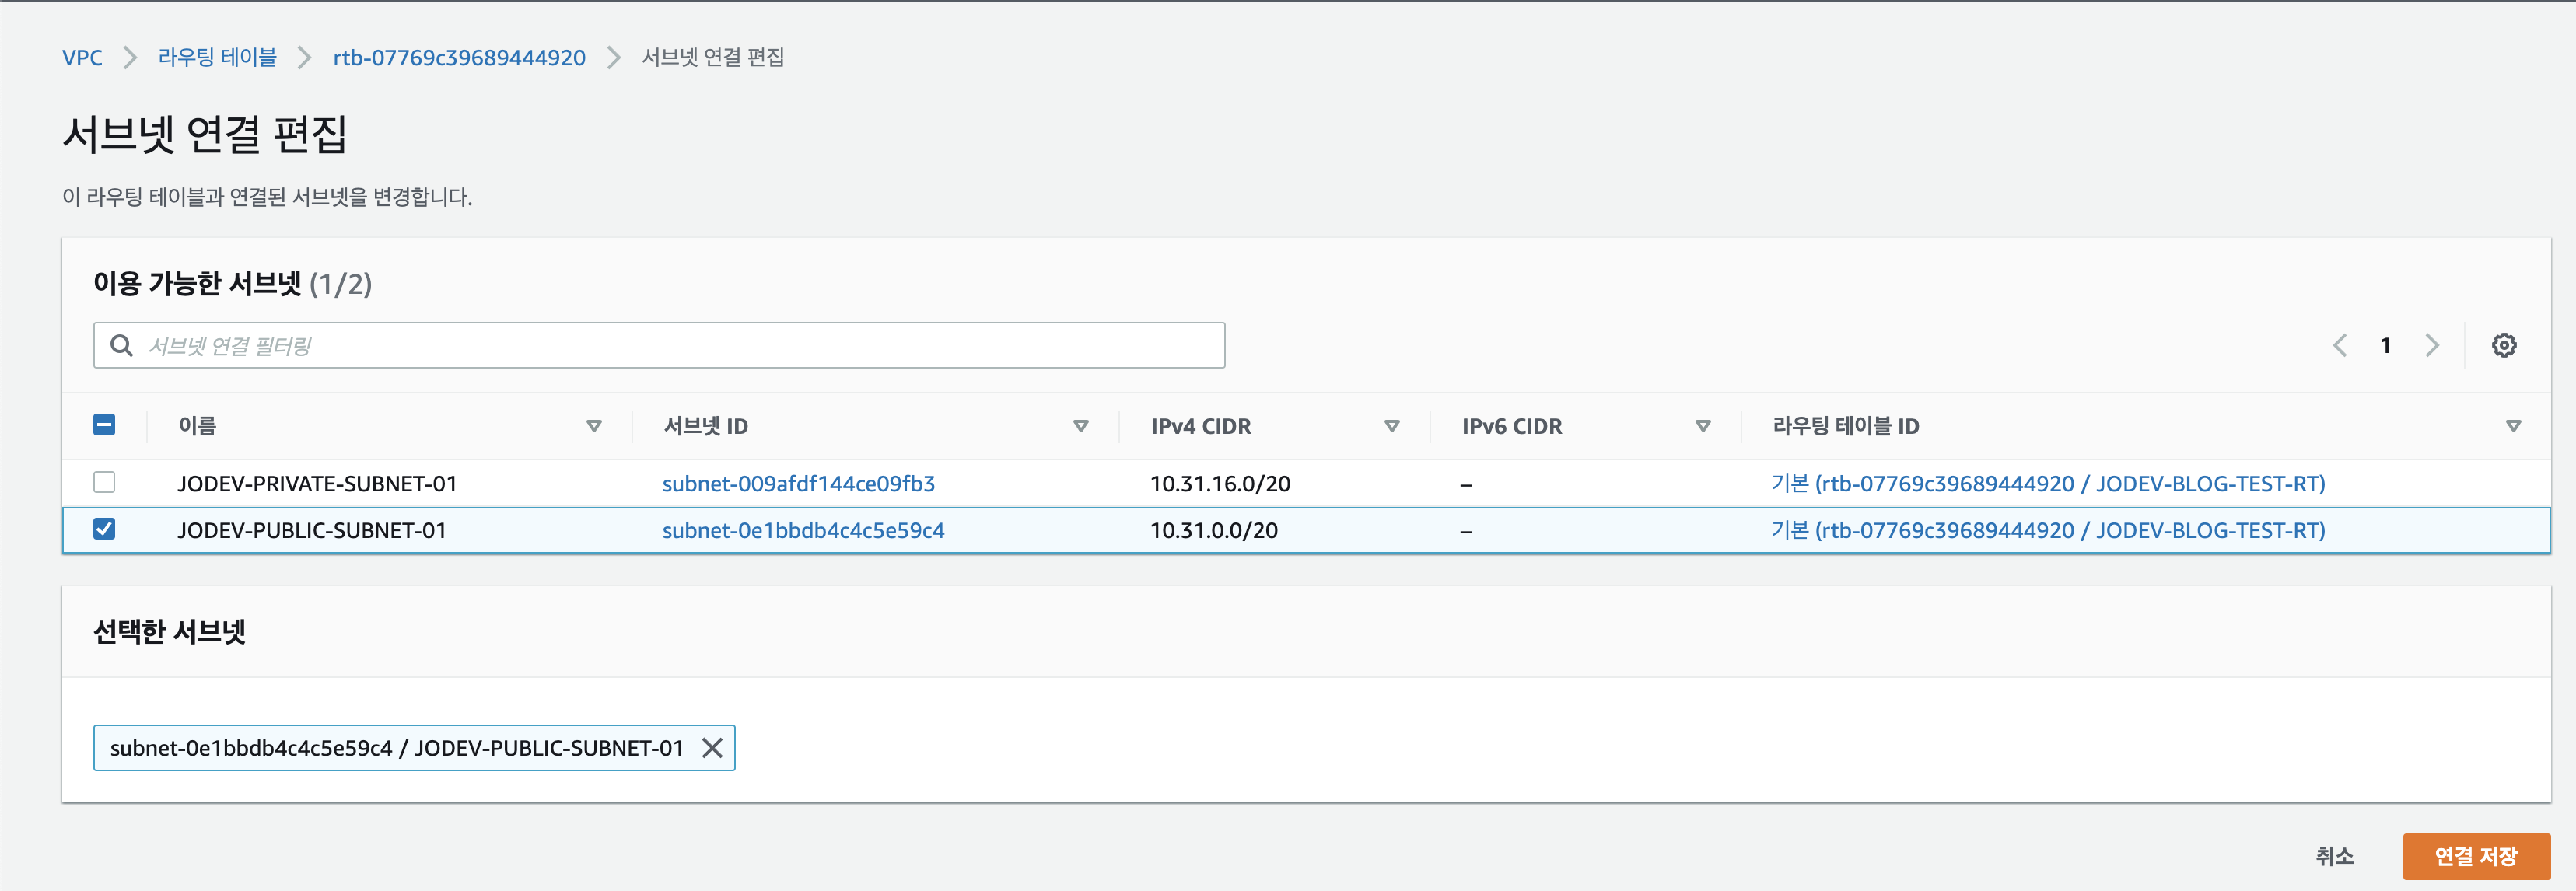The image size is (2576, 891).
Task: Open table preferences gear icon
Action: [2503, 345]
